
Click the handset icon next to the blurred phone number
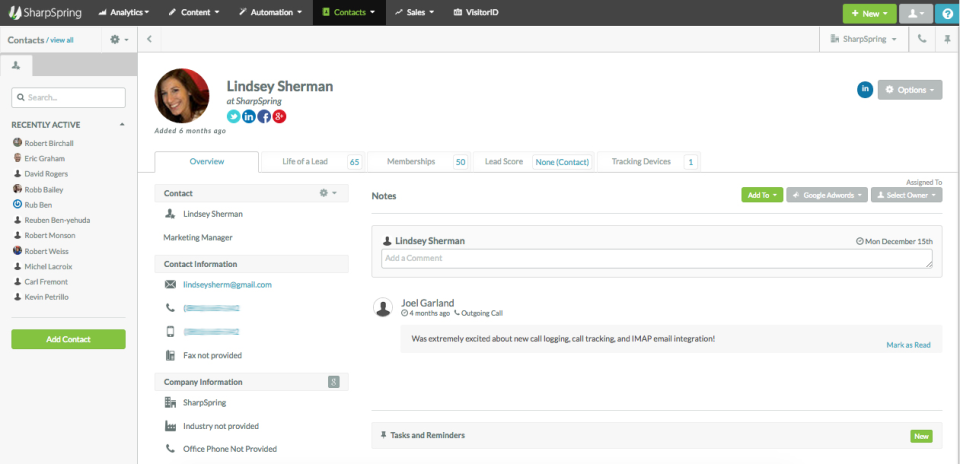tap(170, 308)
